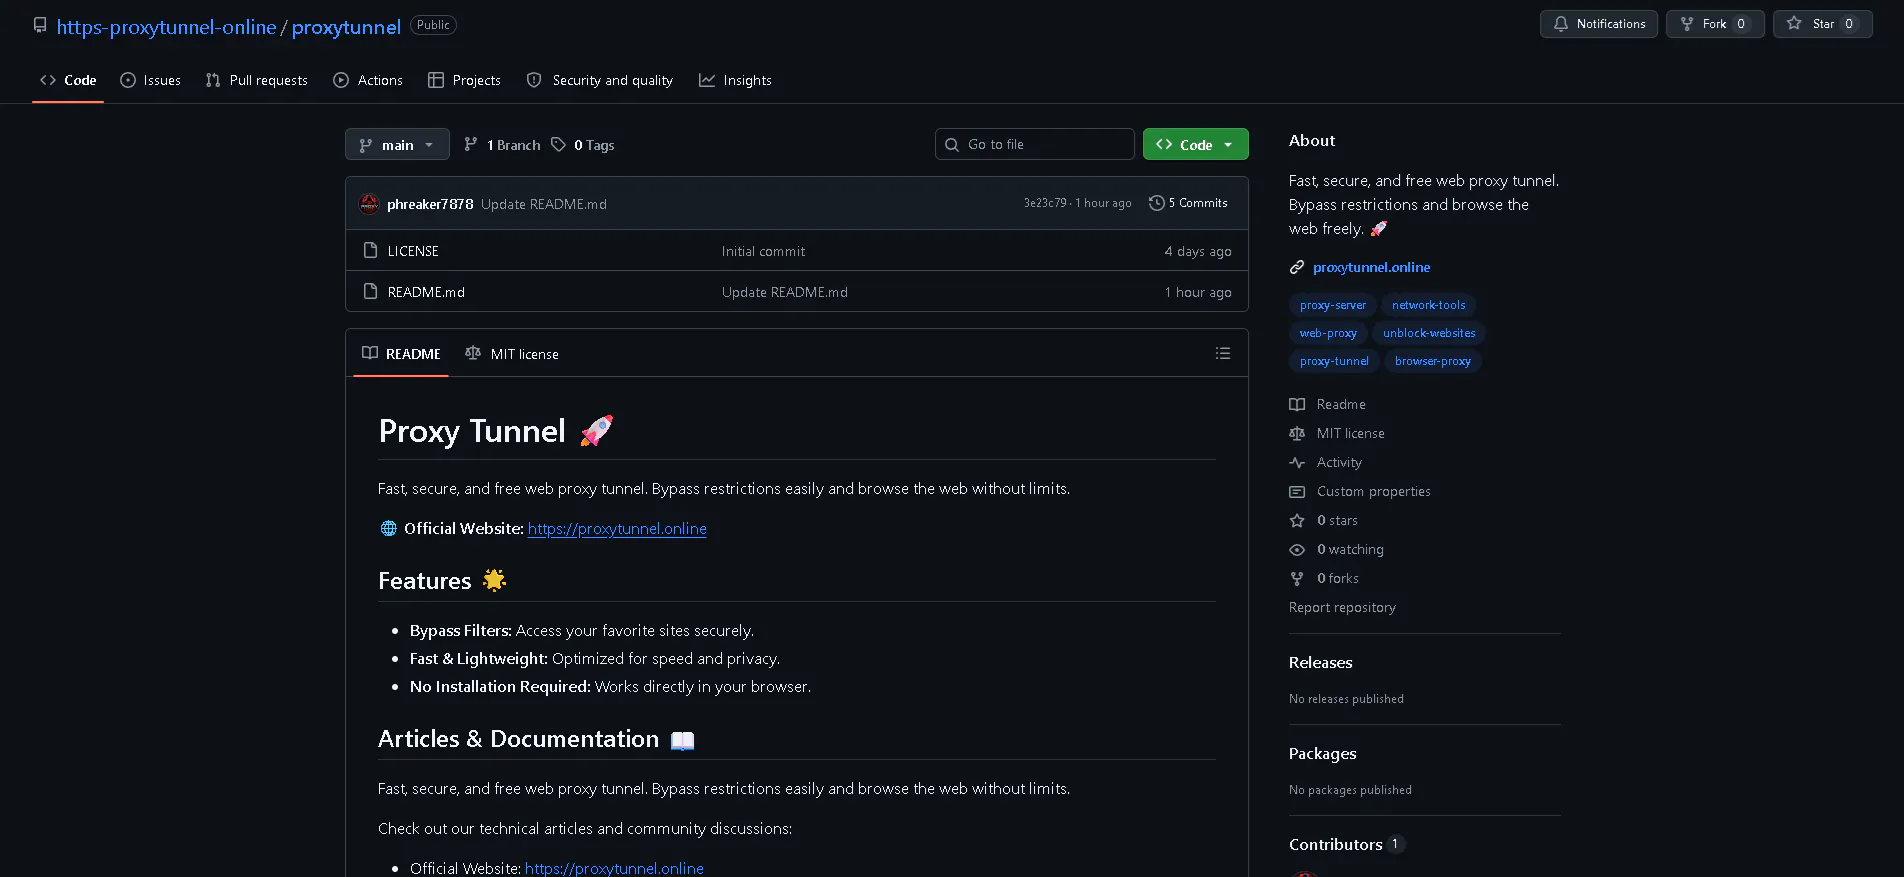Open the Issues tab

click(x=151, y=80)
